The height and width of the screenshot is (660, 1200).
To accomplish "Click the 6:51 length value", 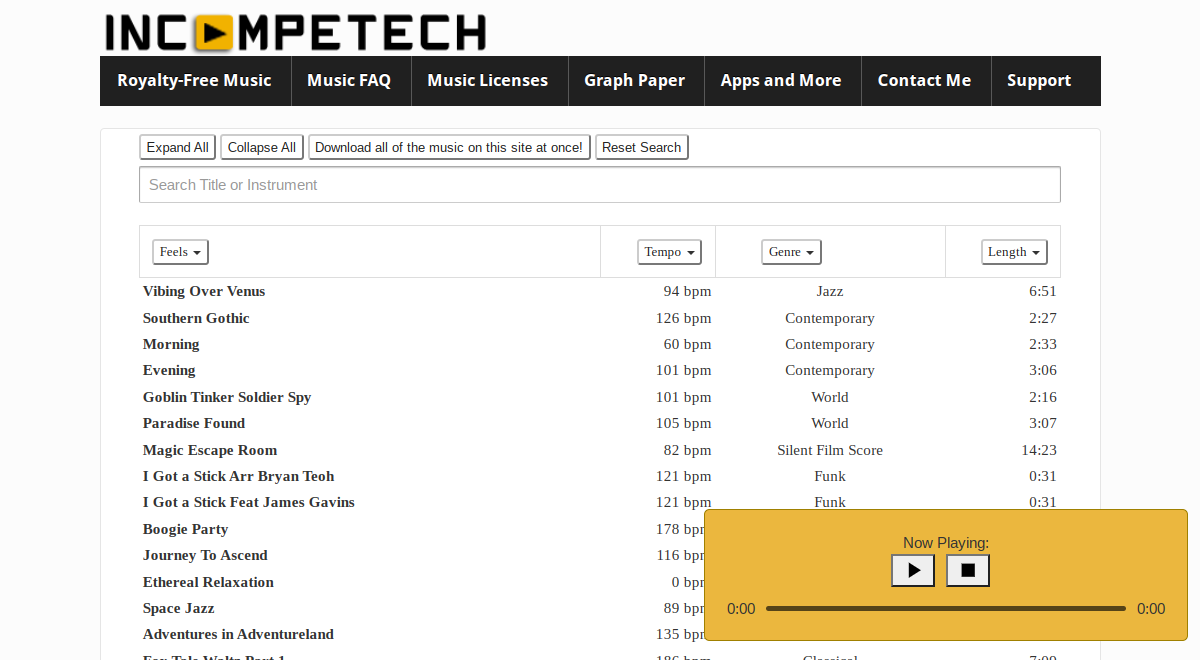I will pyautogui.click(x=1043, y=291).
